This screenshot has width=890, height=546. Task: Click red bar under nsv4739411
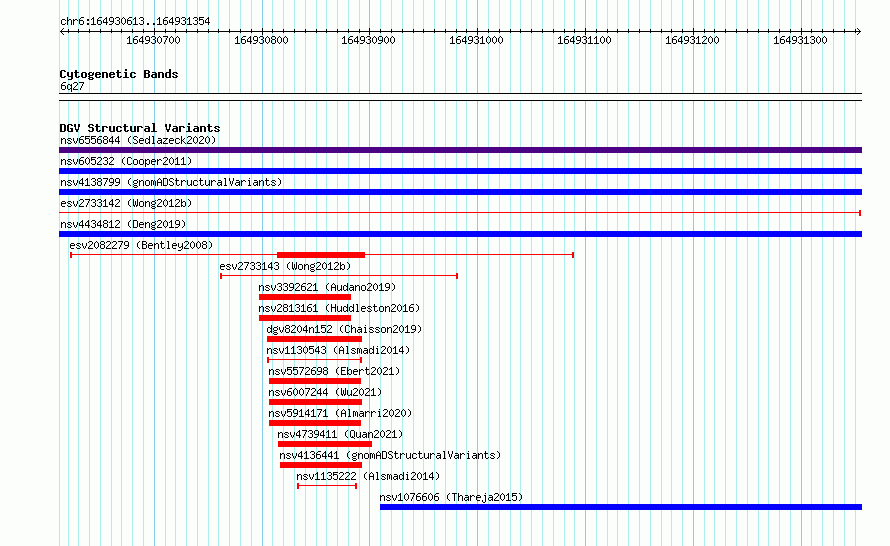325,444
